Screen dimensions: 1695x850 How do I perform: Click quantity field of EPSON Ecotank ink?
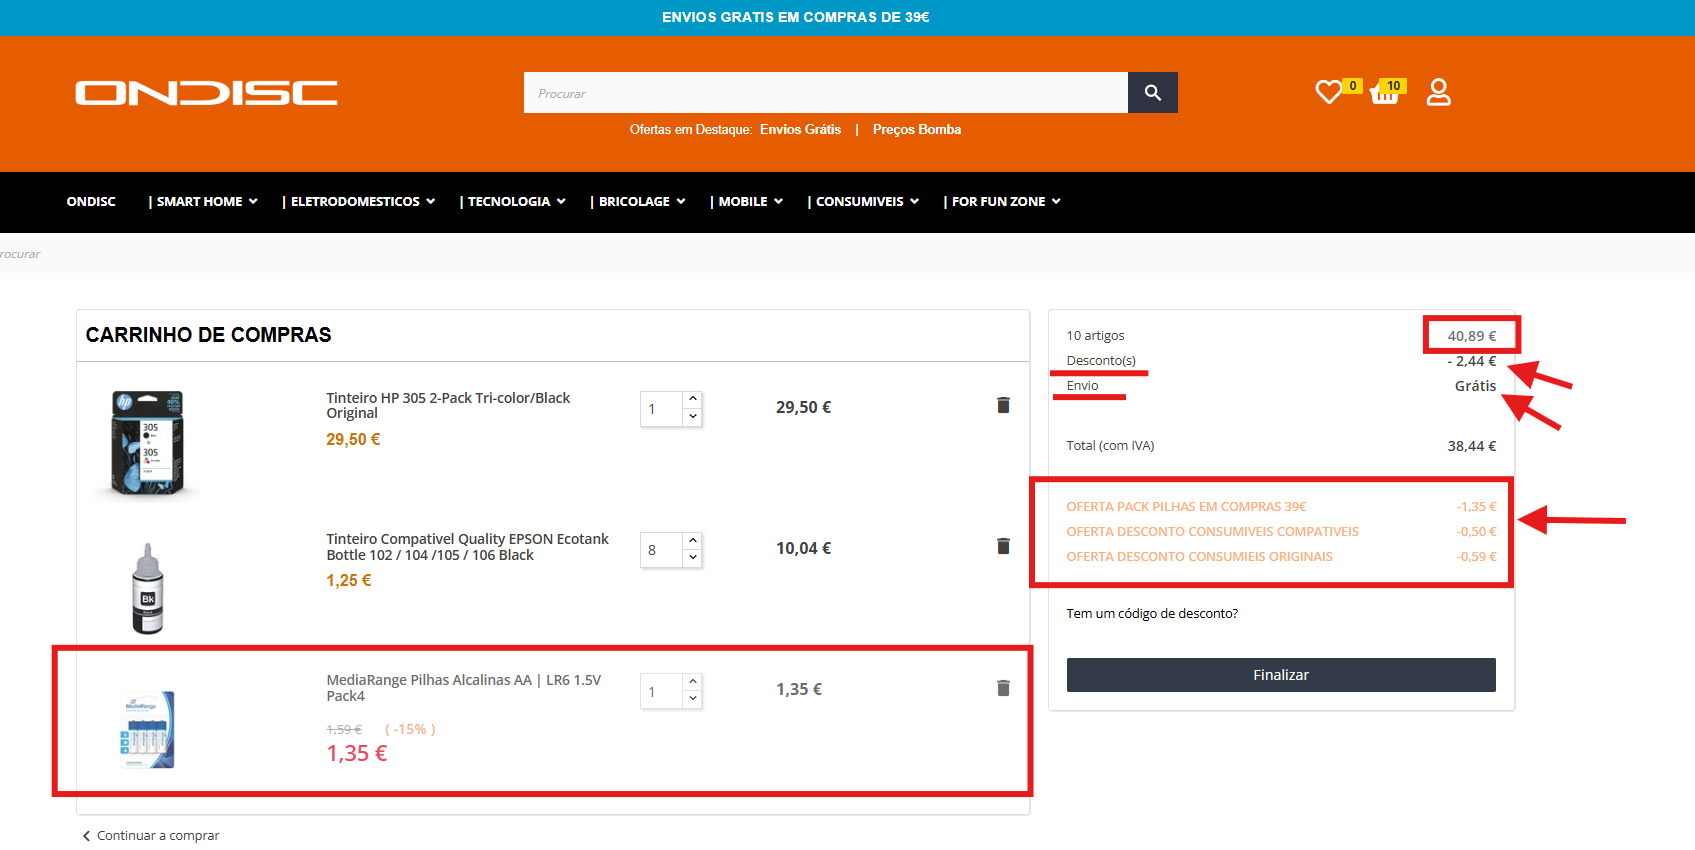(662, 550)
